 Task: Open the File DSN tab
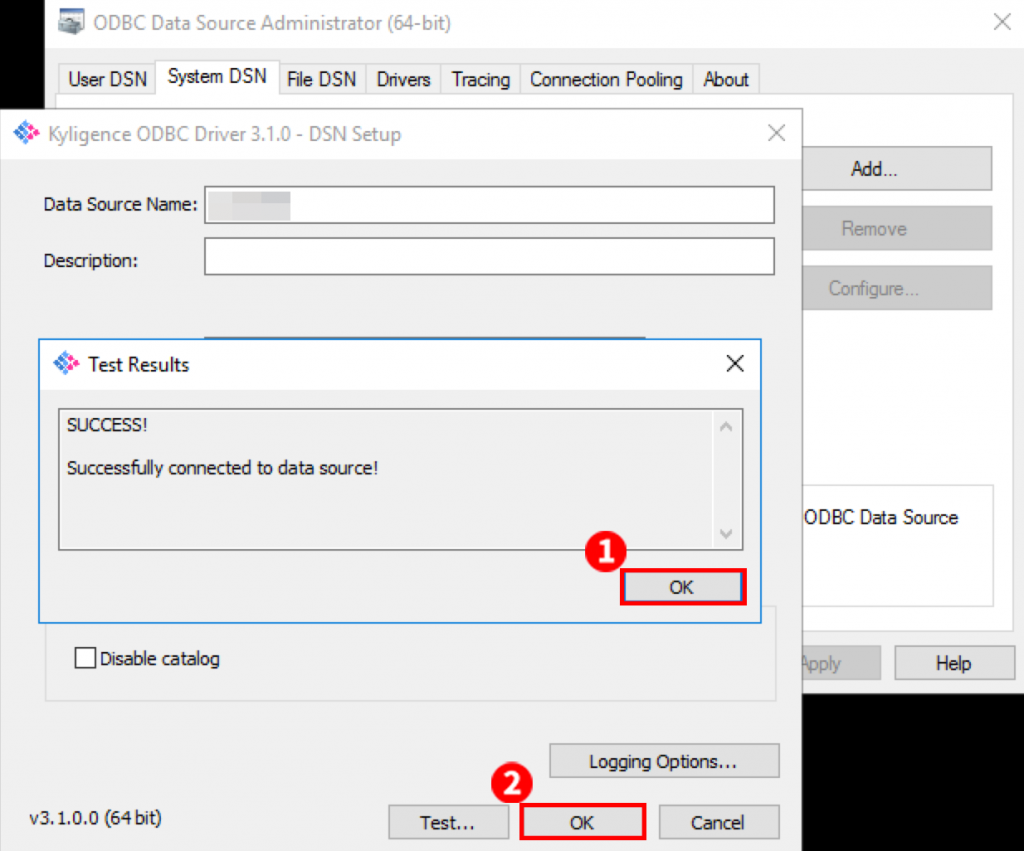coord(321,79)
